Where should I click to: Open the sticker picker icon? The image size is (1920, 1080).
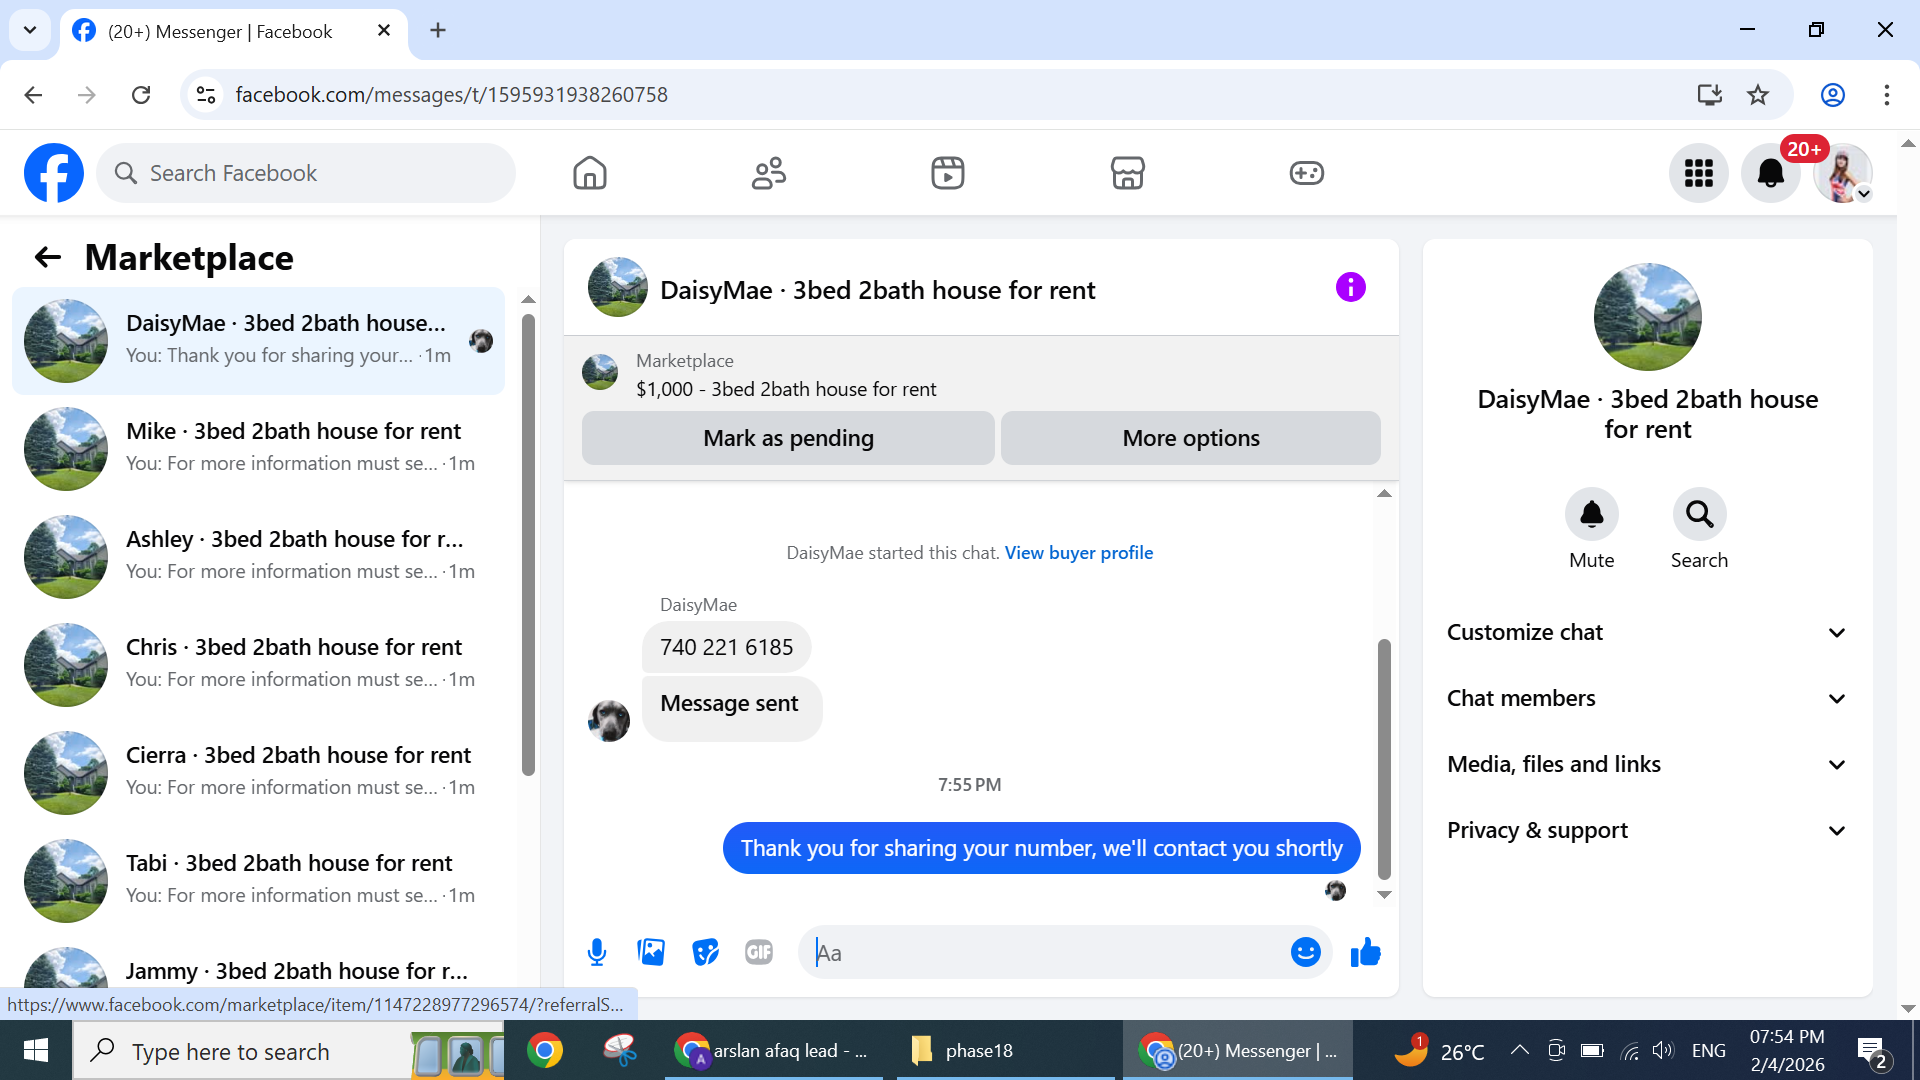click(x=705, y=952)
